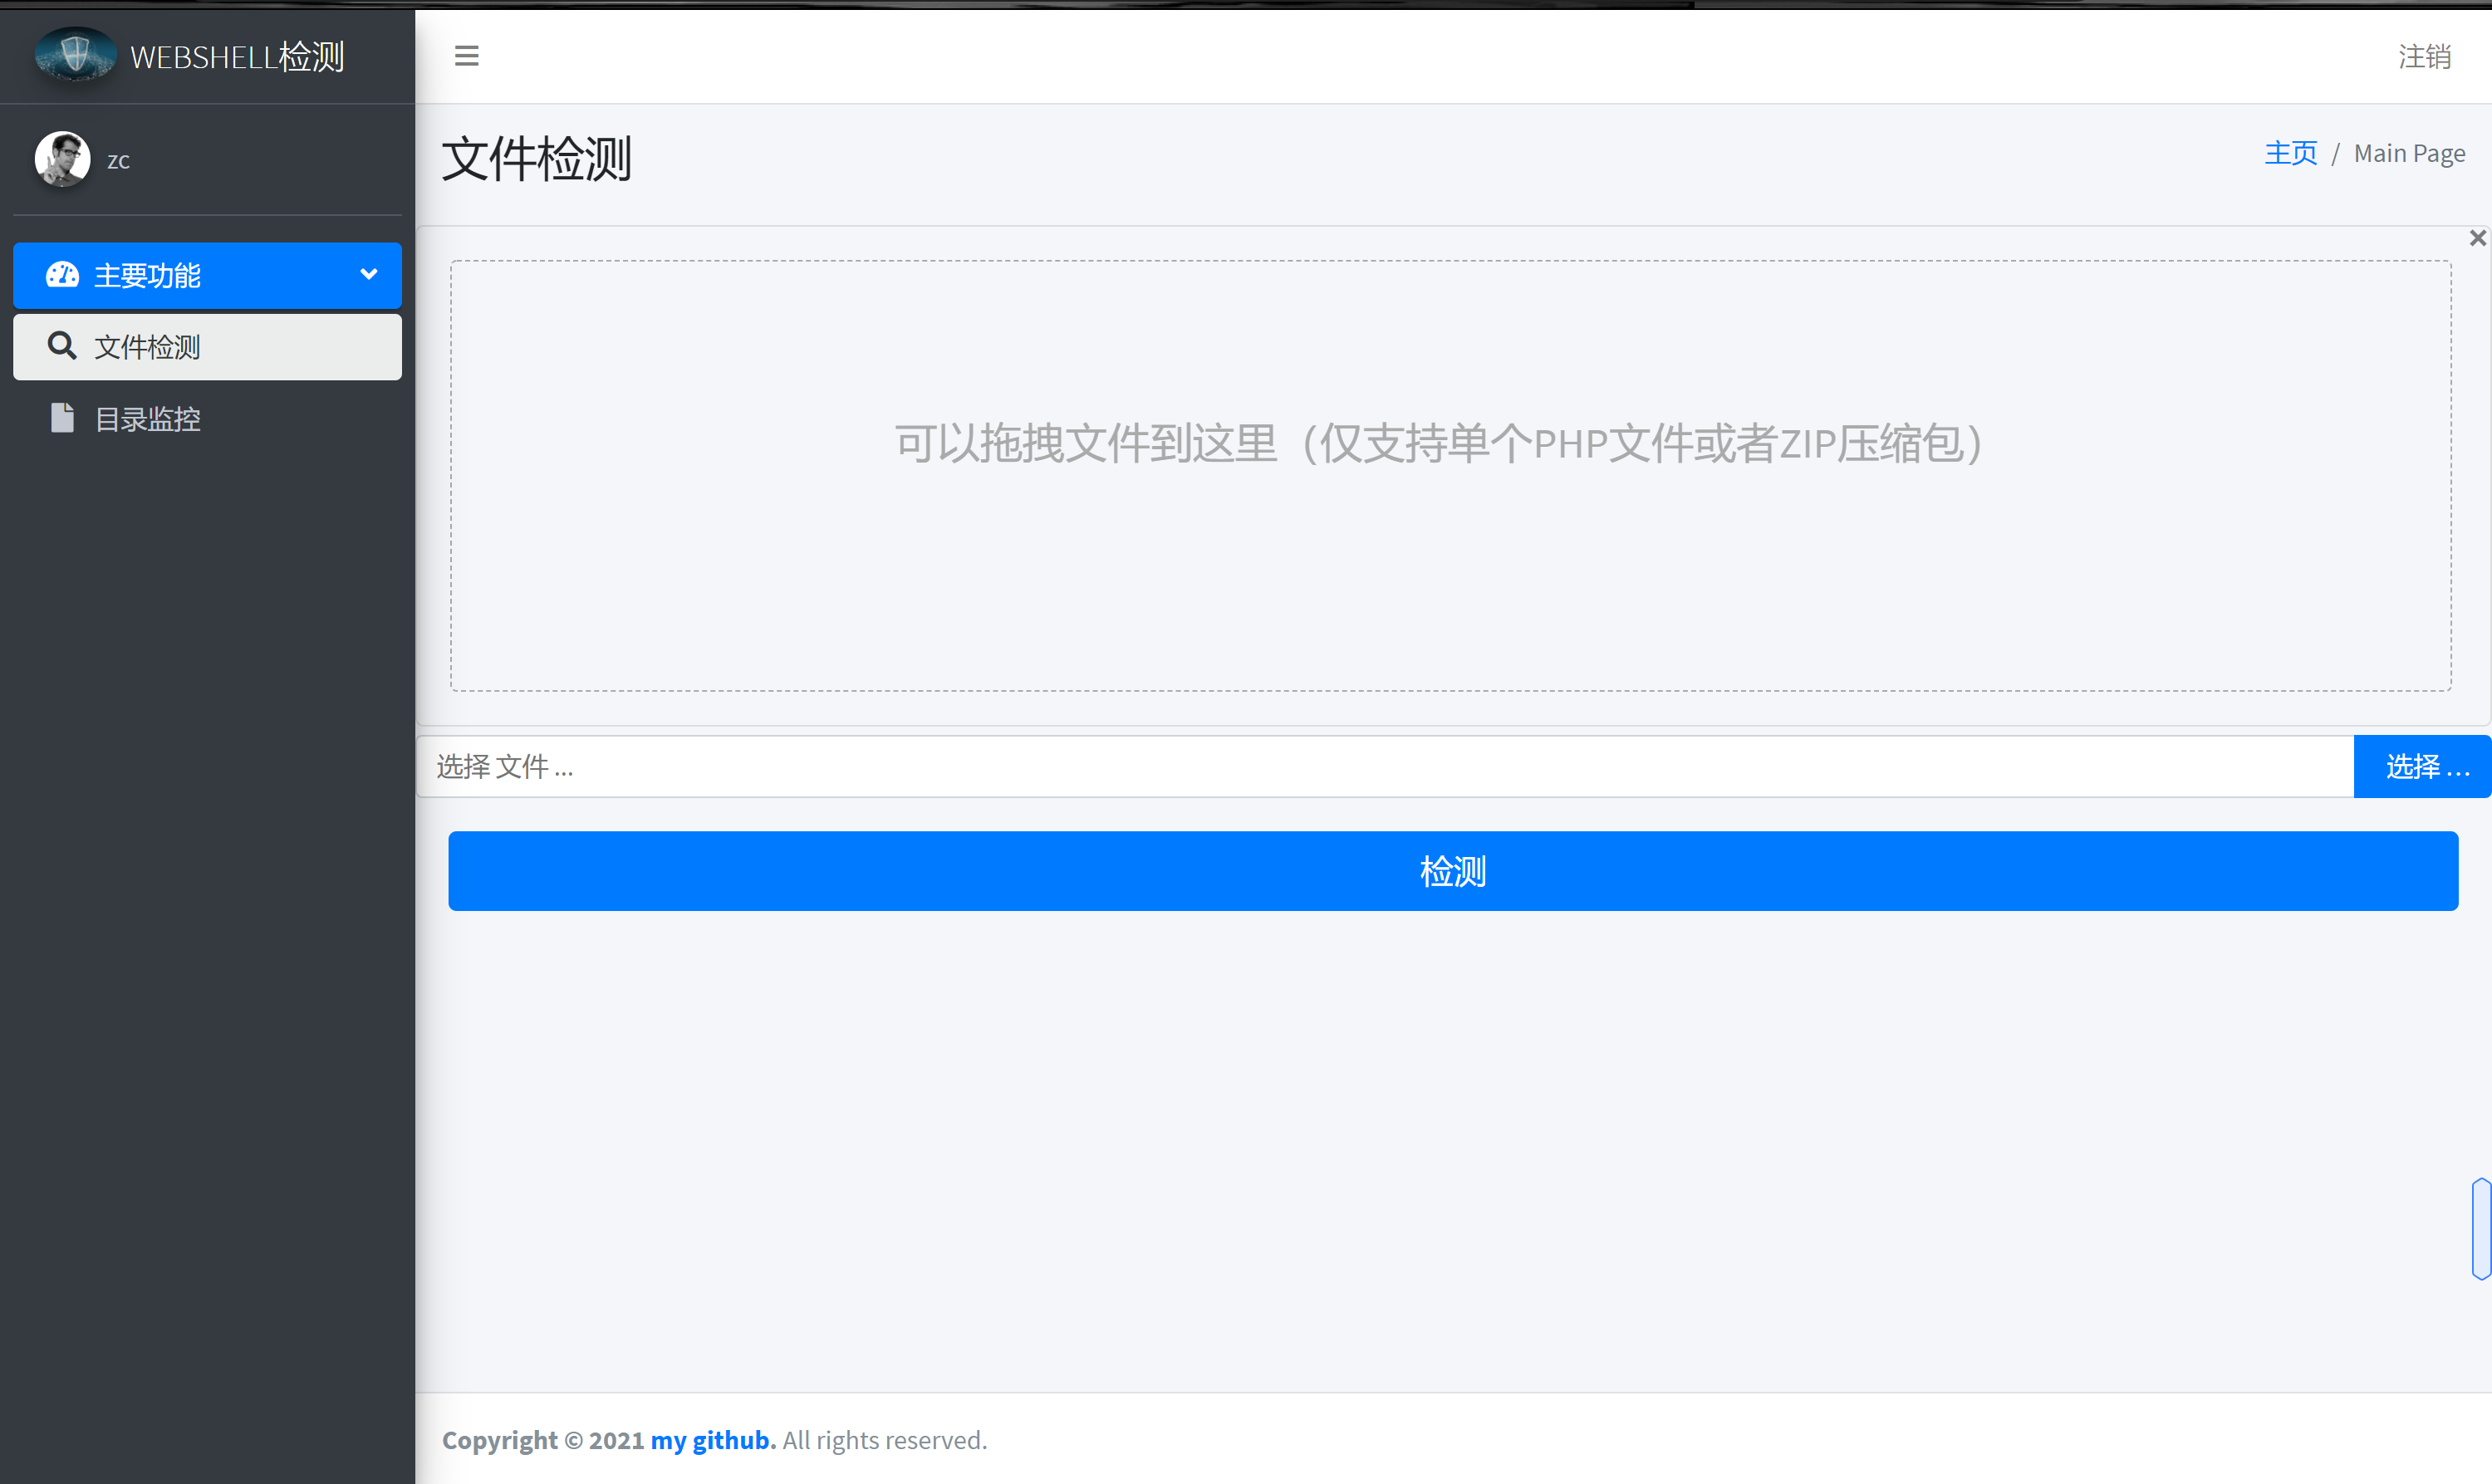Go to 主页 breadcrumb link
The image size is (2492, 1484).
2290,153
